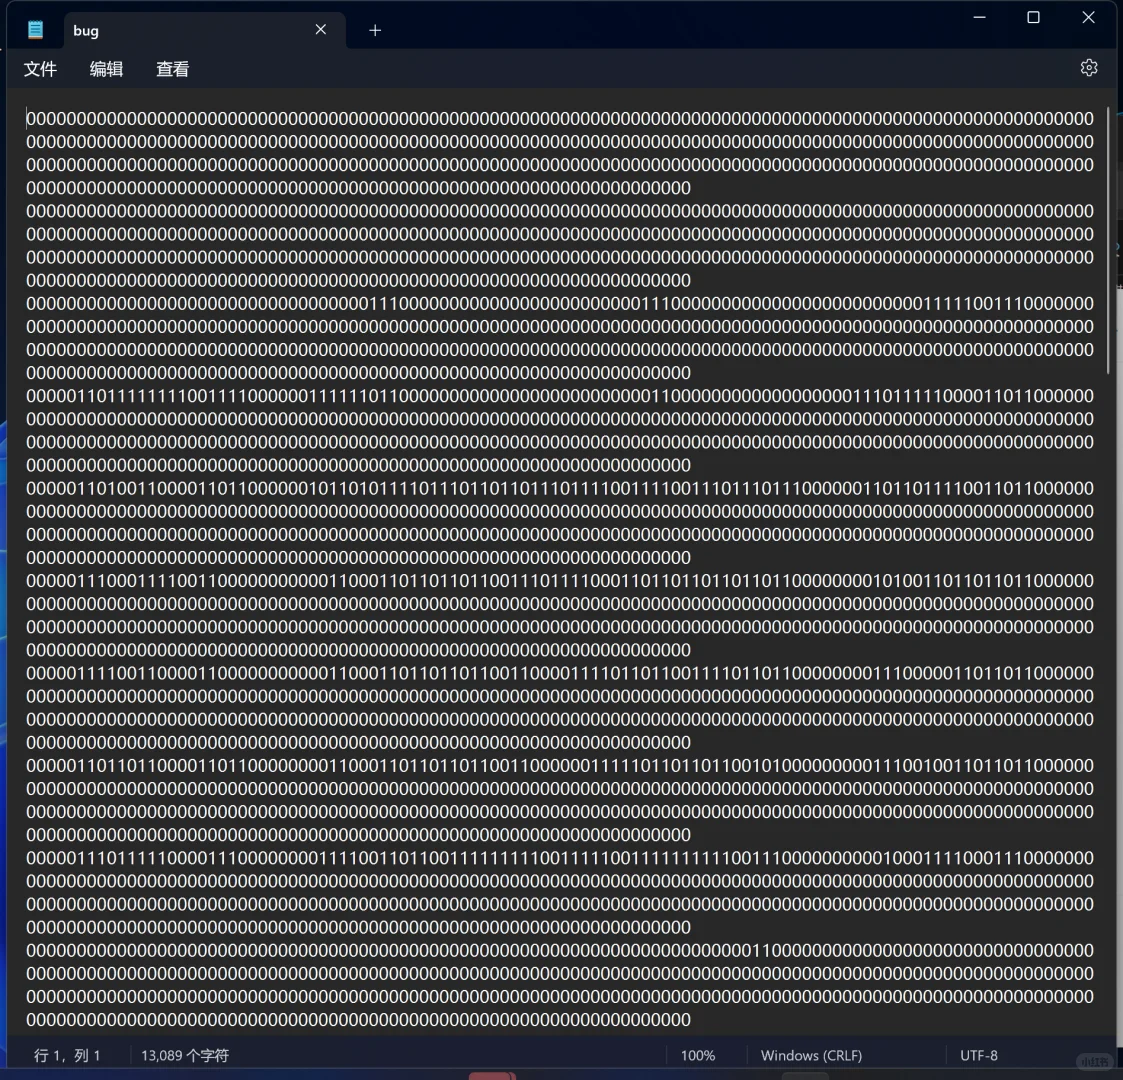This screenshot has width=1123, height=1080.
Task: Open the 编辑 menu
Action: (106, 69)
